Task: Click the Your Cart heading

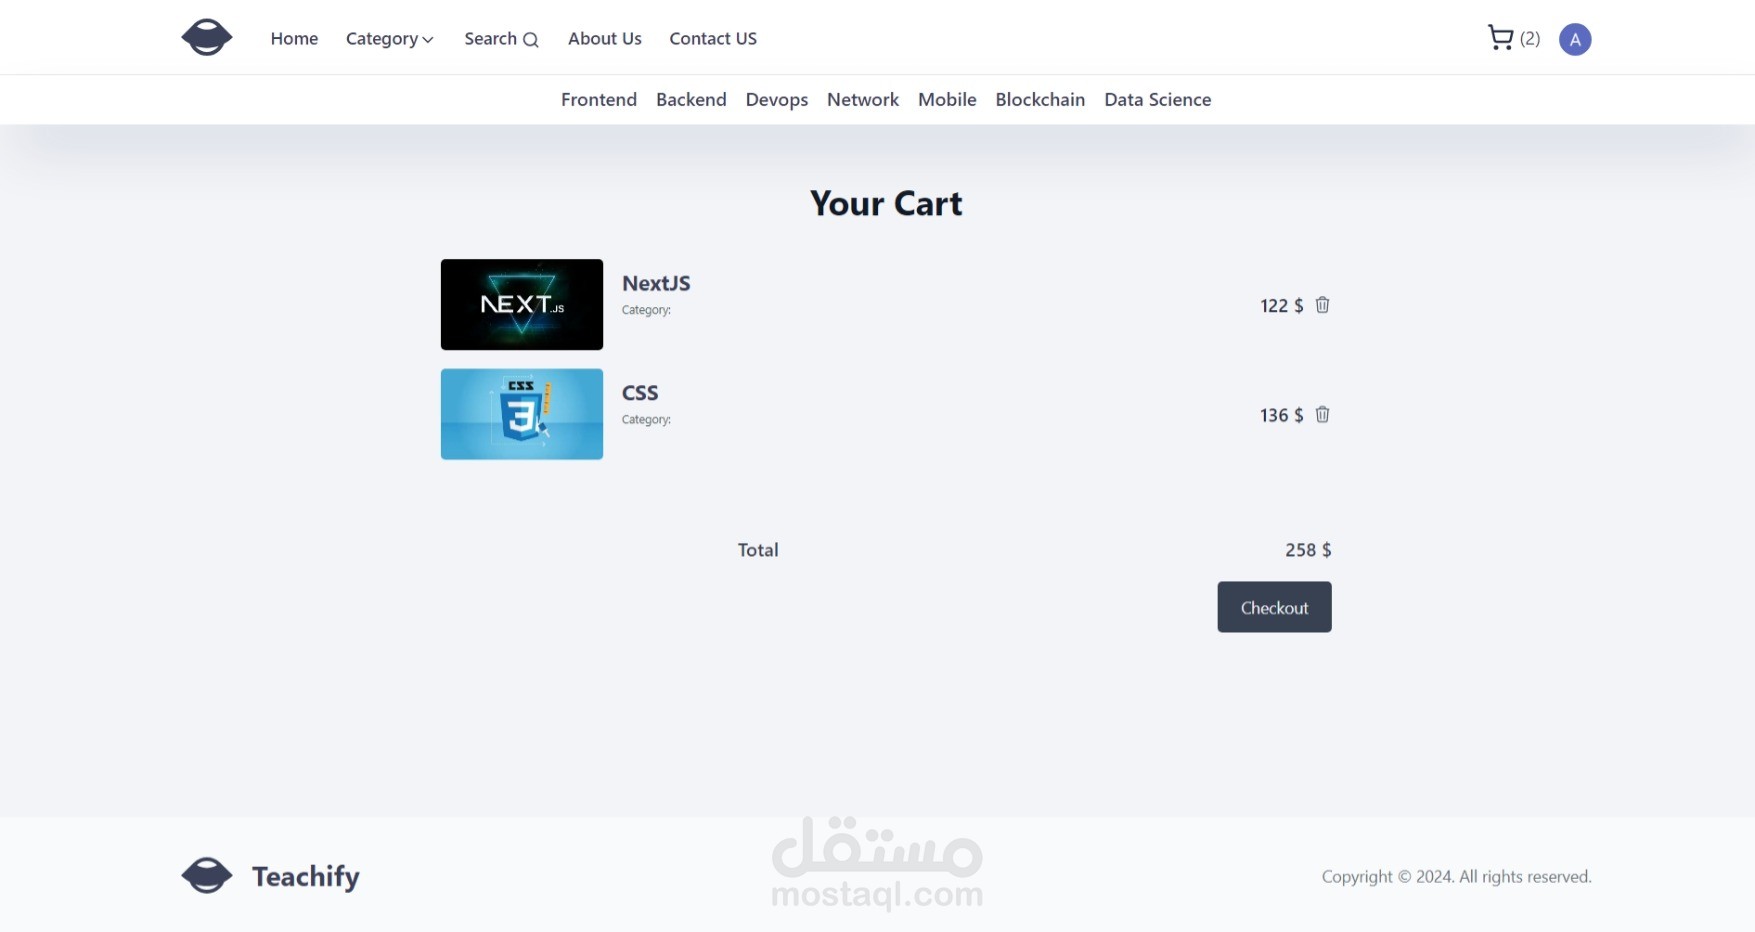Action: [886, 203]
